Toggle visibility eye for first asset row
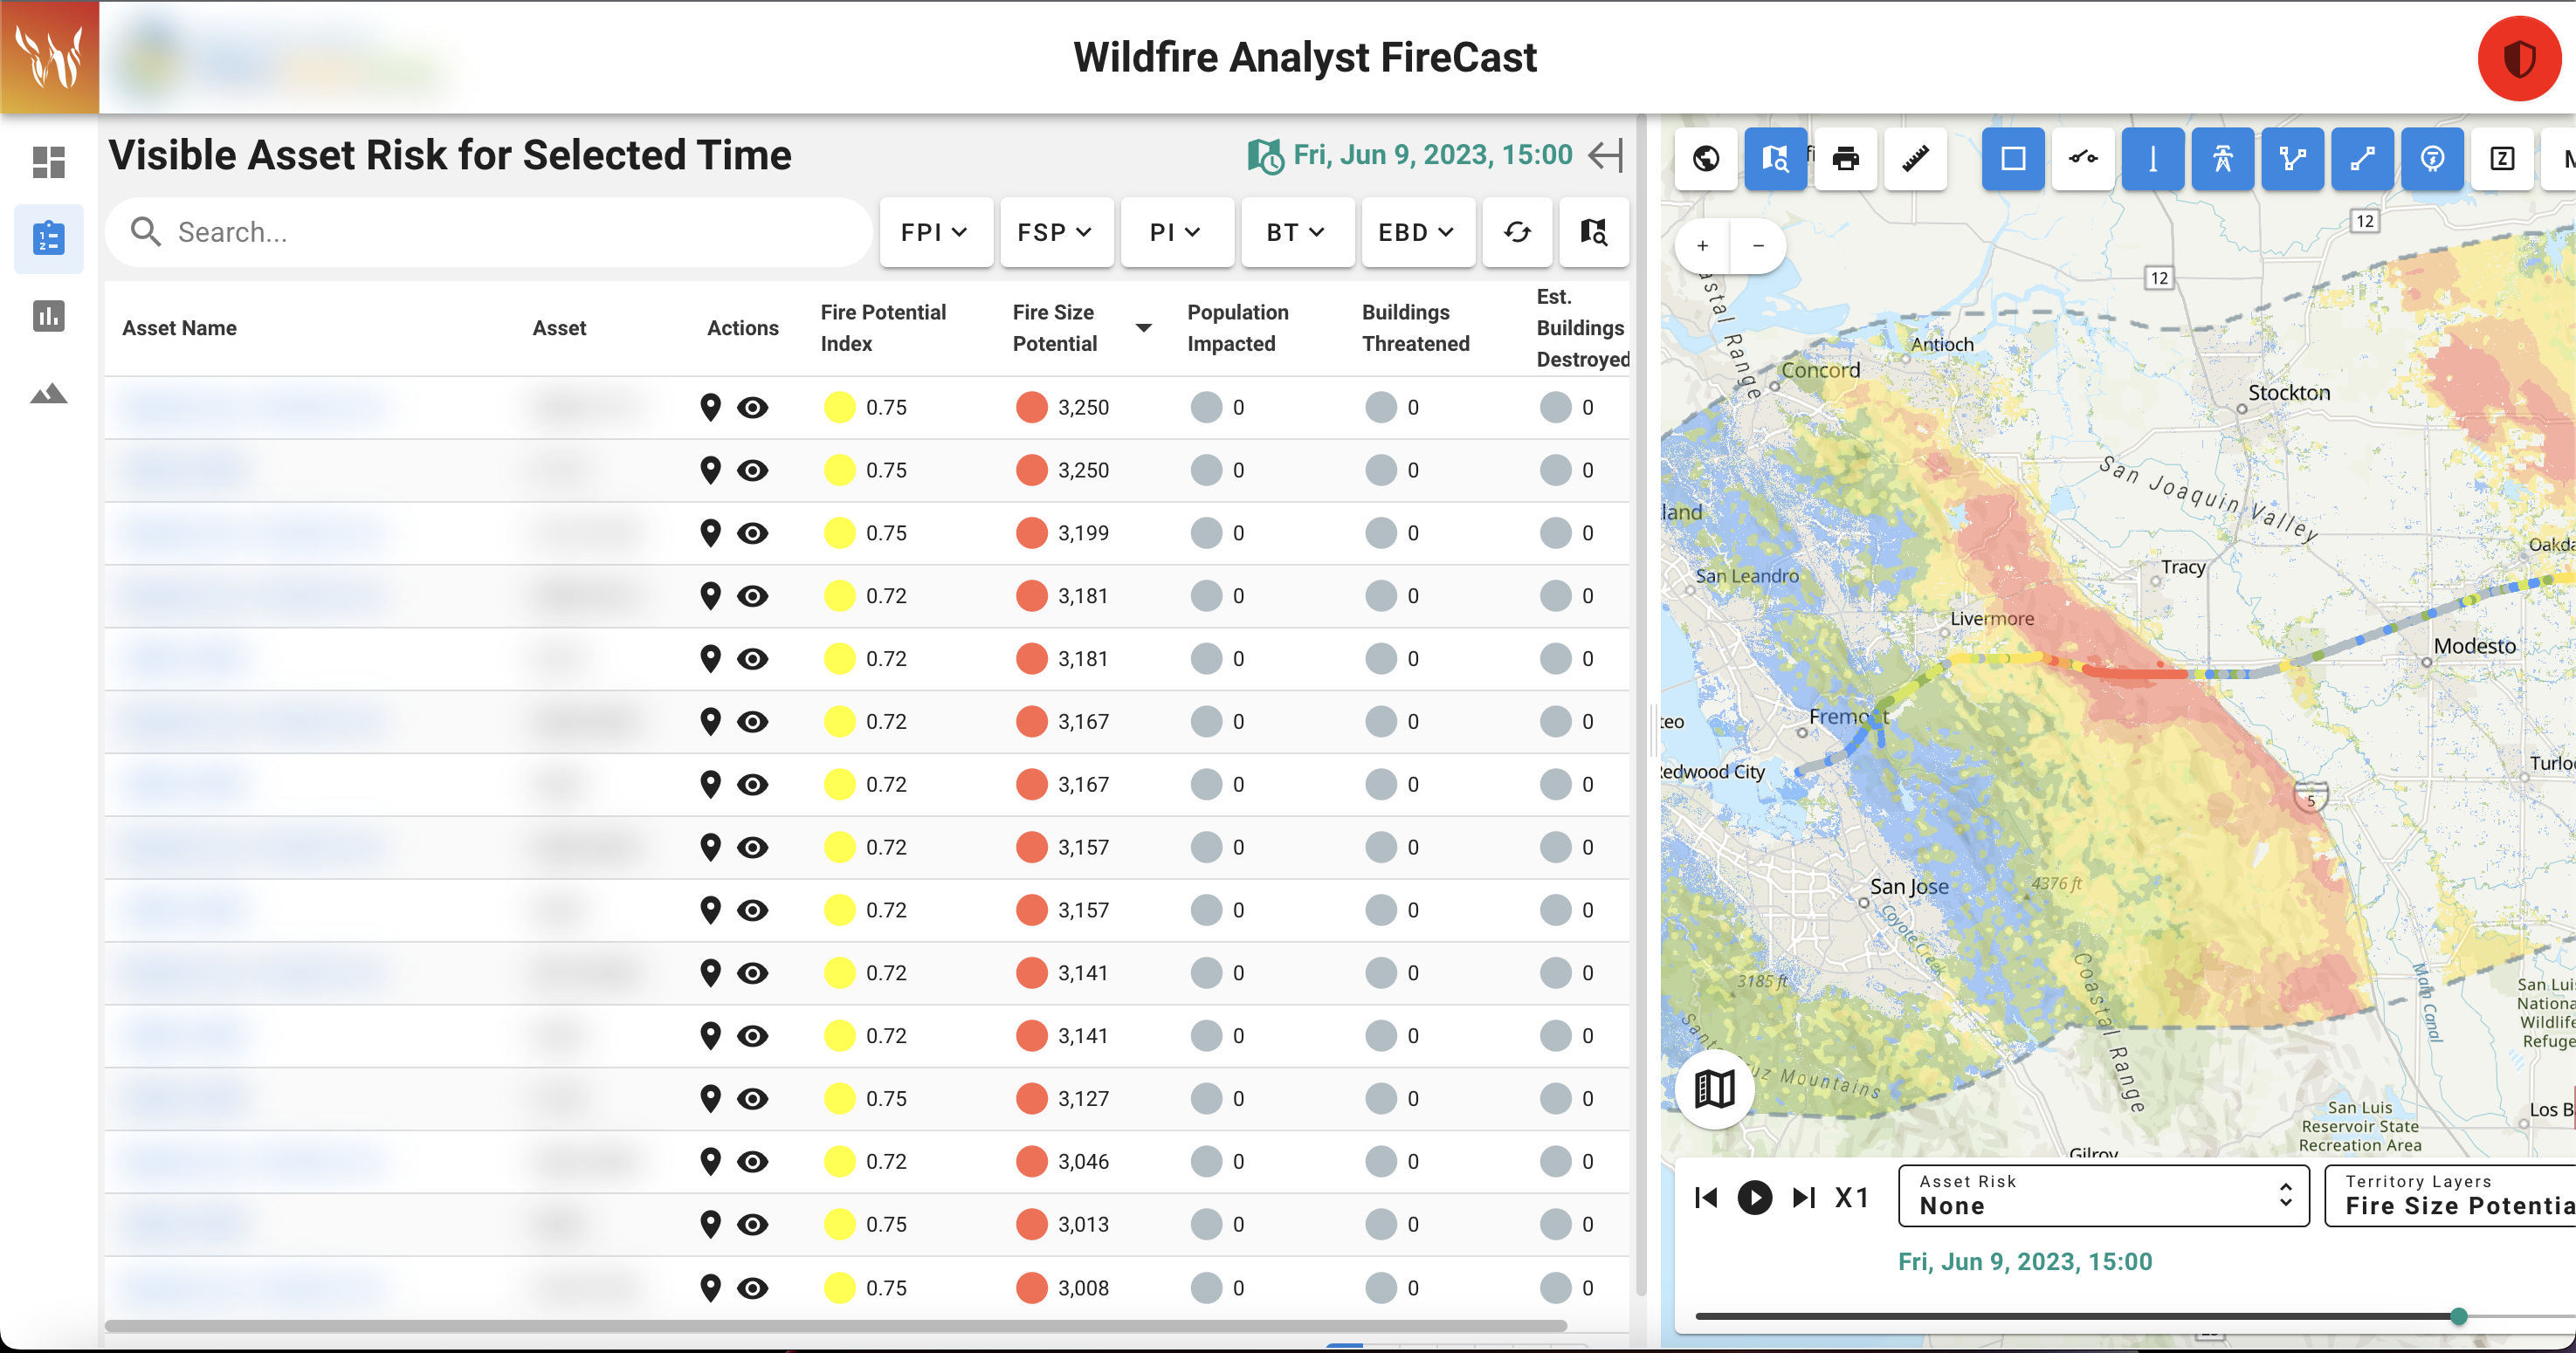Viewport: 2576px width, 1353px height. [753, 408]
